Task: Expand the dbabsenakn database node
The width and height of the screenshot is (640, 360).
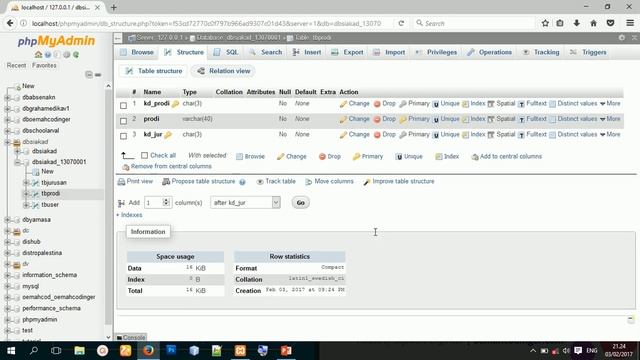Action: click(x=7, y=98)
